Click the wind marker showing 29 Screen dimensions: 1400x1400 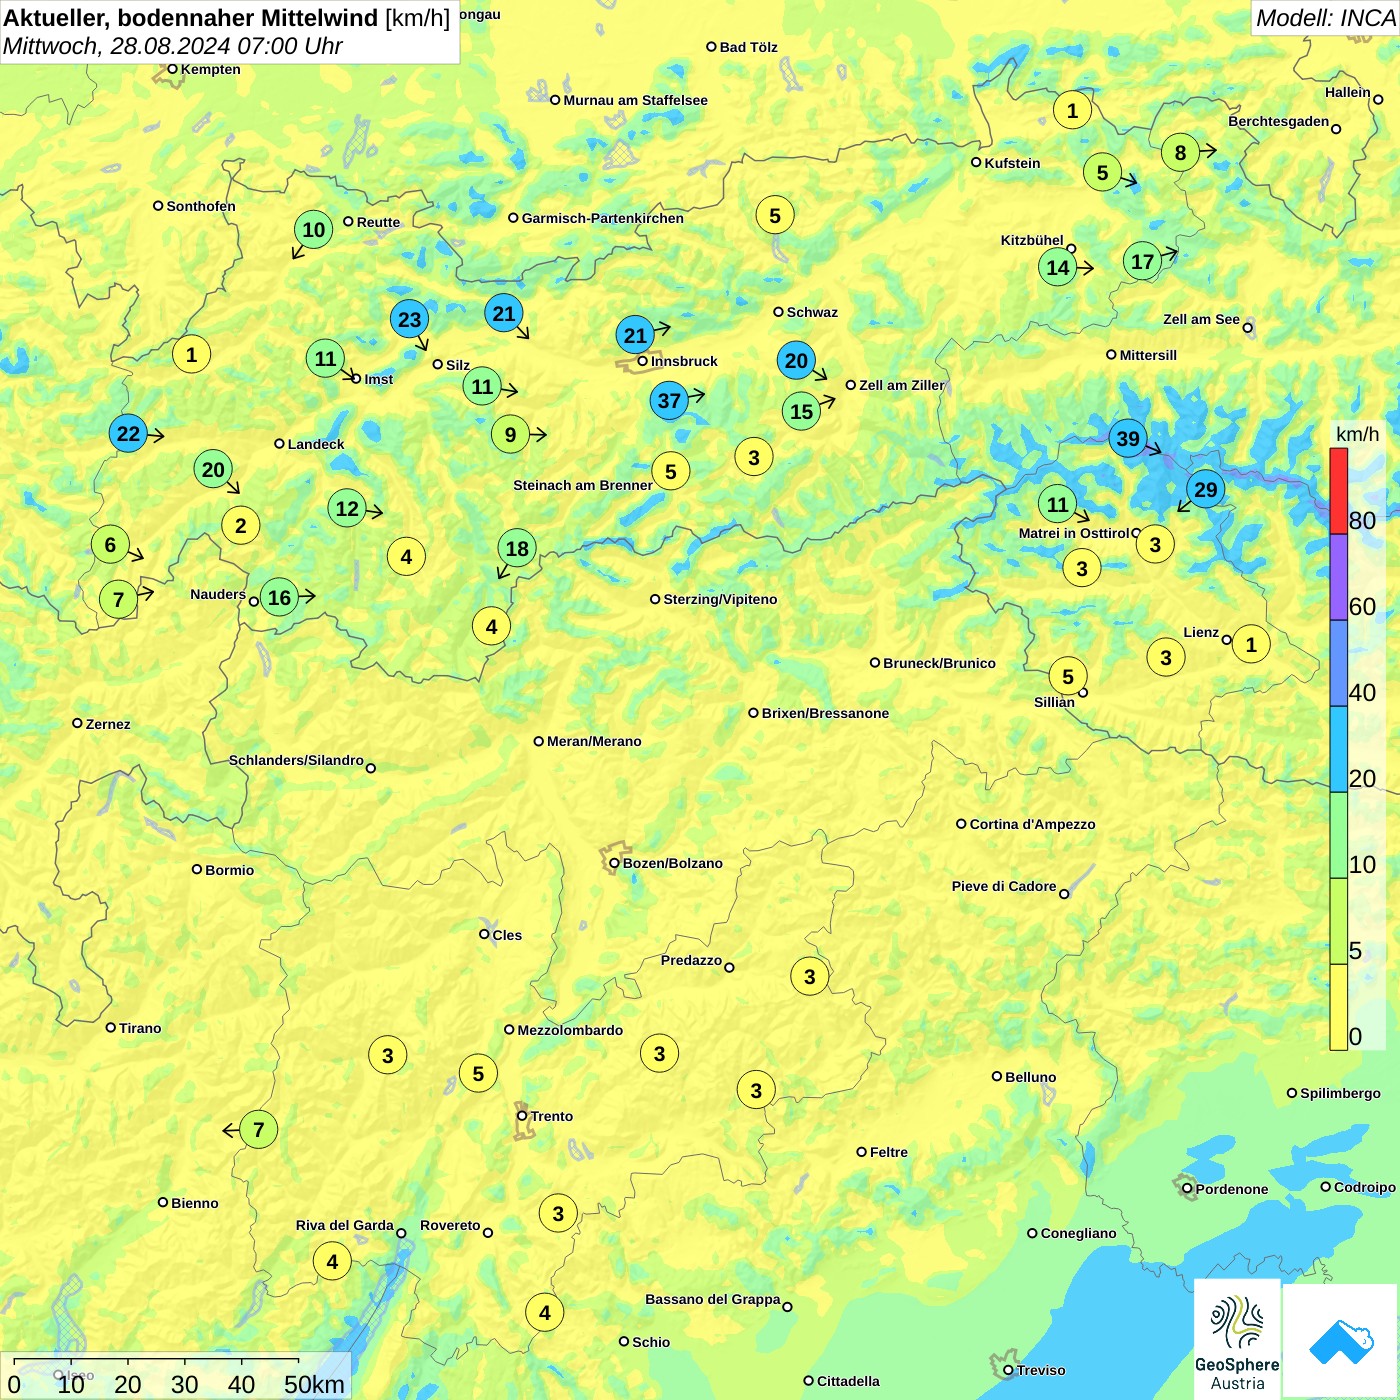pos(1206,489)
